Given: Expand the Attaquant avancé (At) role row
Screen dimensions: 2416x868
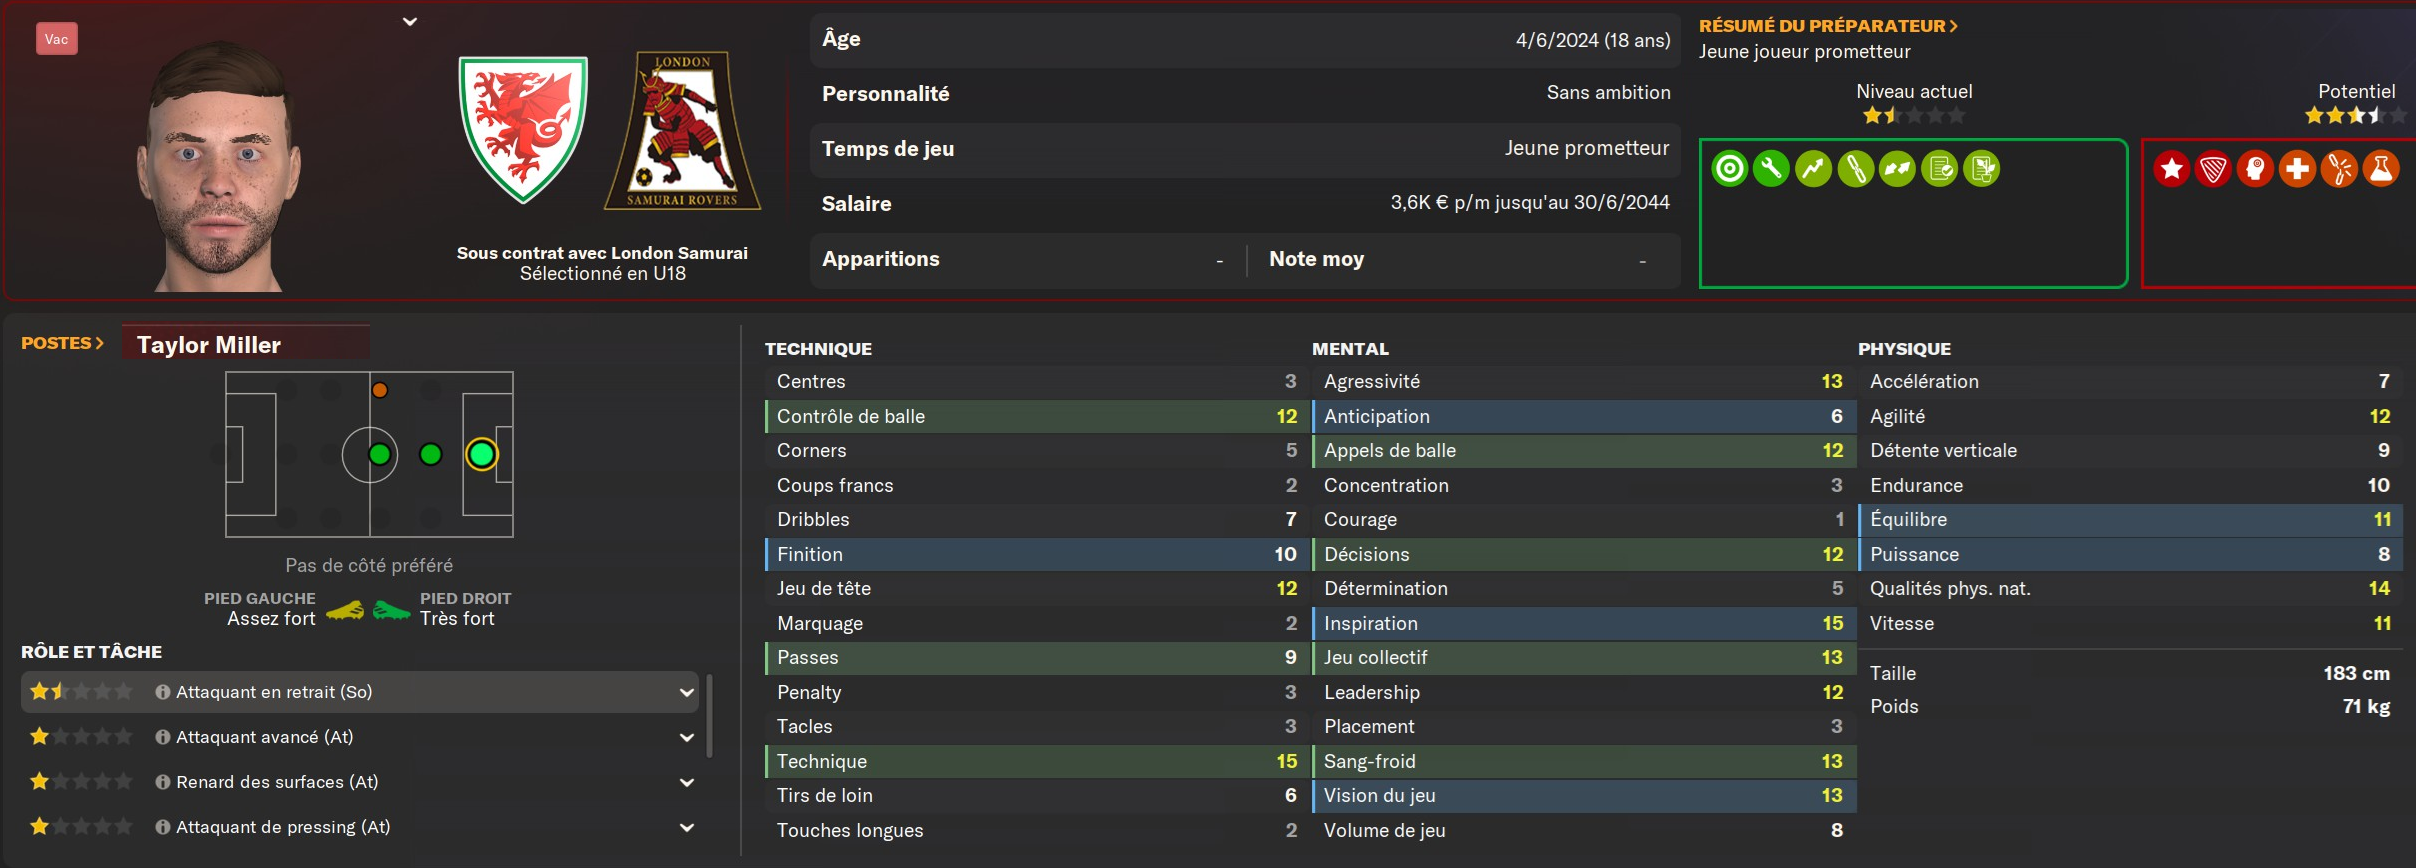Looking at the screenshot, I should pos(687,738).
